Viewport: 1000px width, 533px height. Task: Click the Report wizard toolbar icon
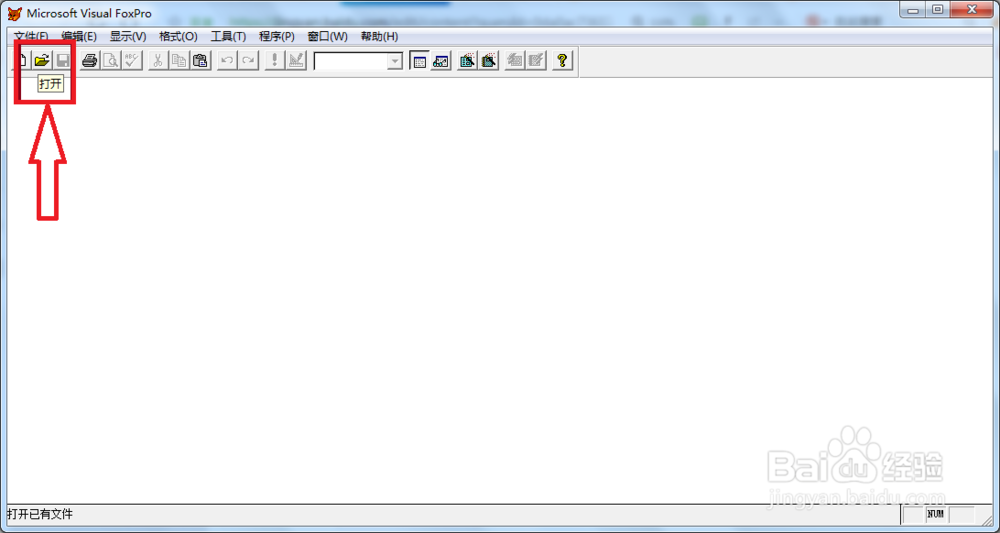[x=489, y=61]
